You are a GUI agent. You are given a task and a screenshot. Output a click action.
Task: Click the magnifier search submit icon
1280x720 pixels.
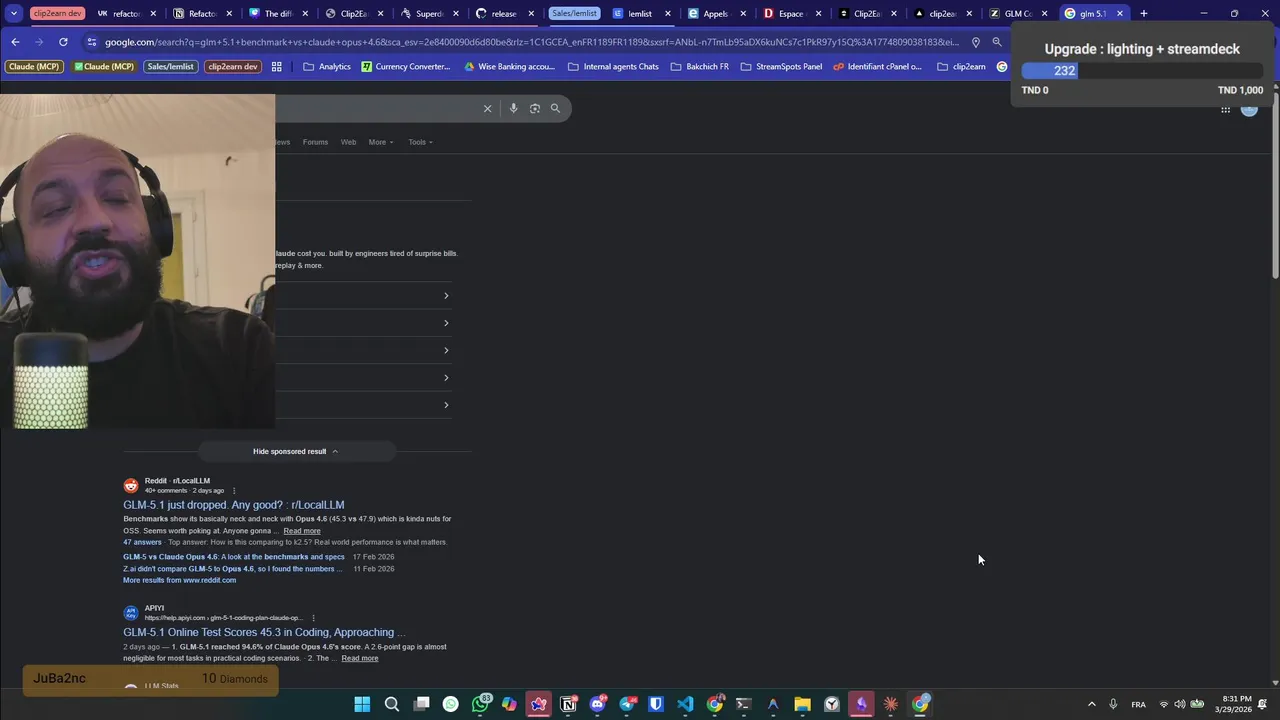pos(555,108)
